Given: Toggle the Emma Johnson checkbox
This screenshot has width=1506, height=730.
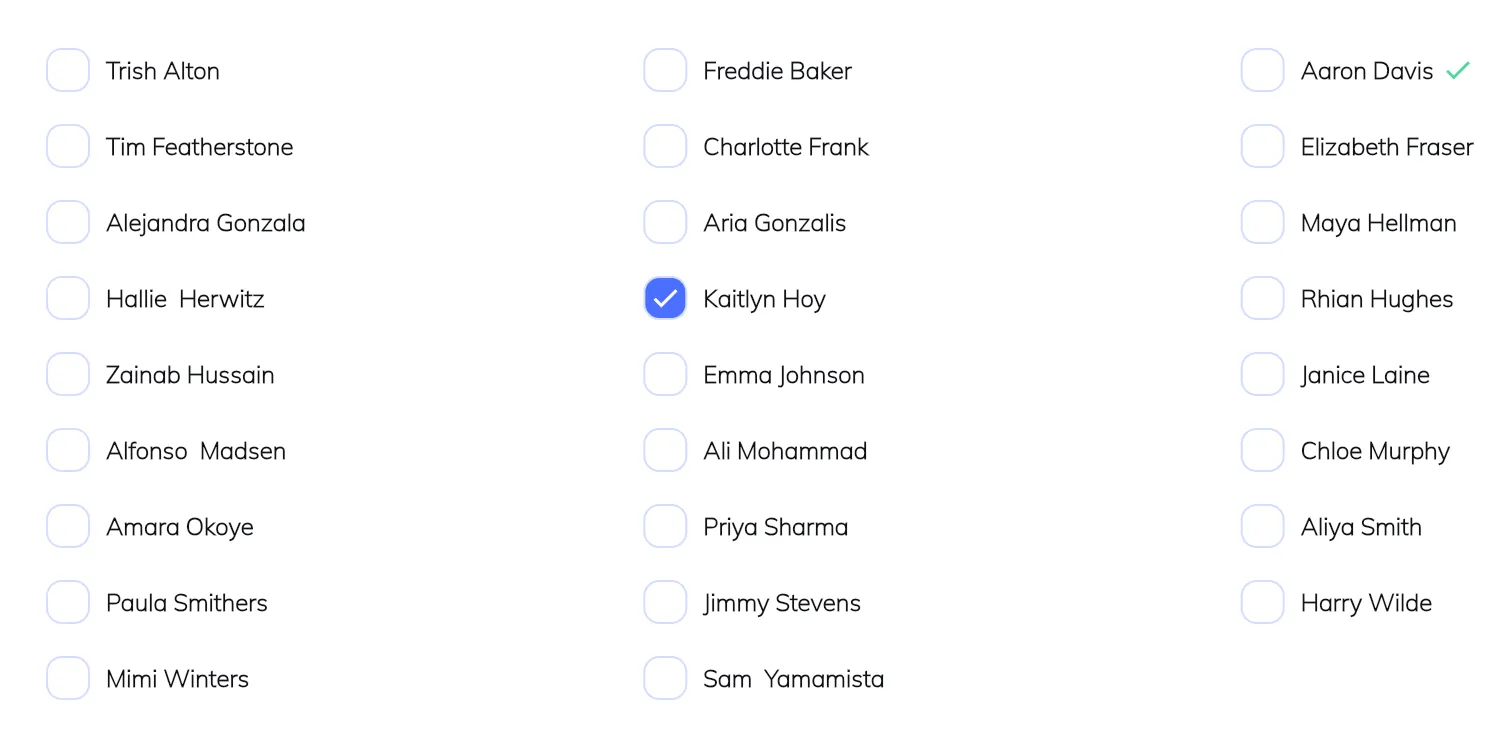Looking at the screenshot, I should [665, 375].
